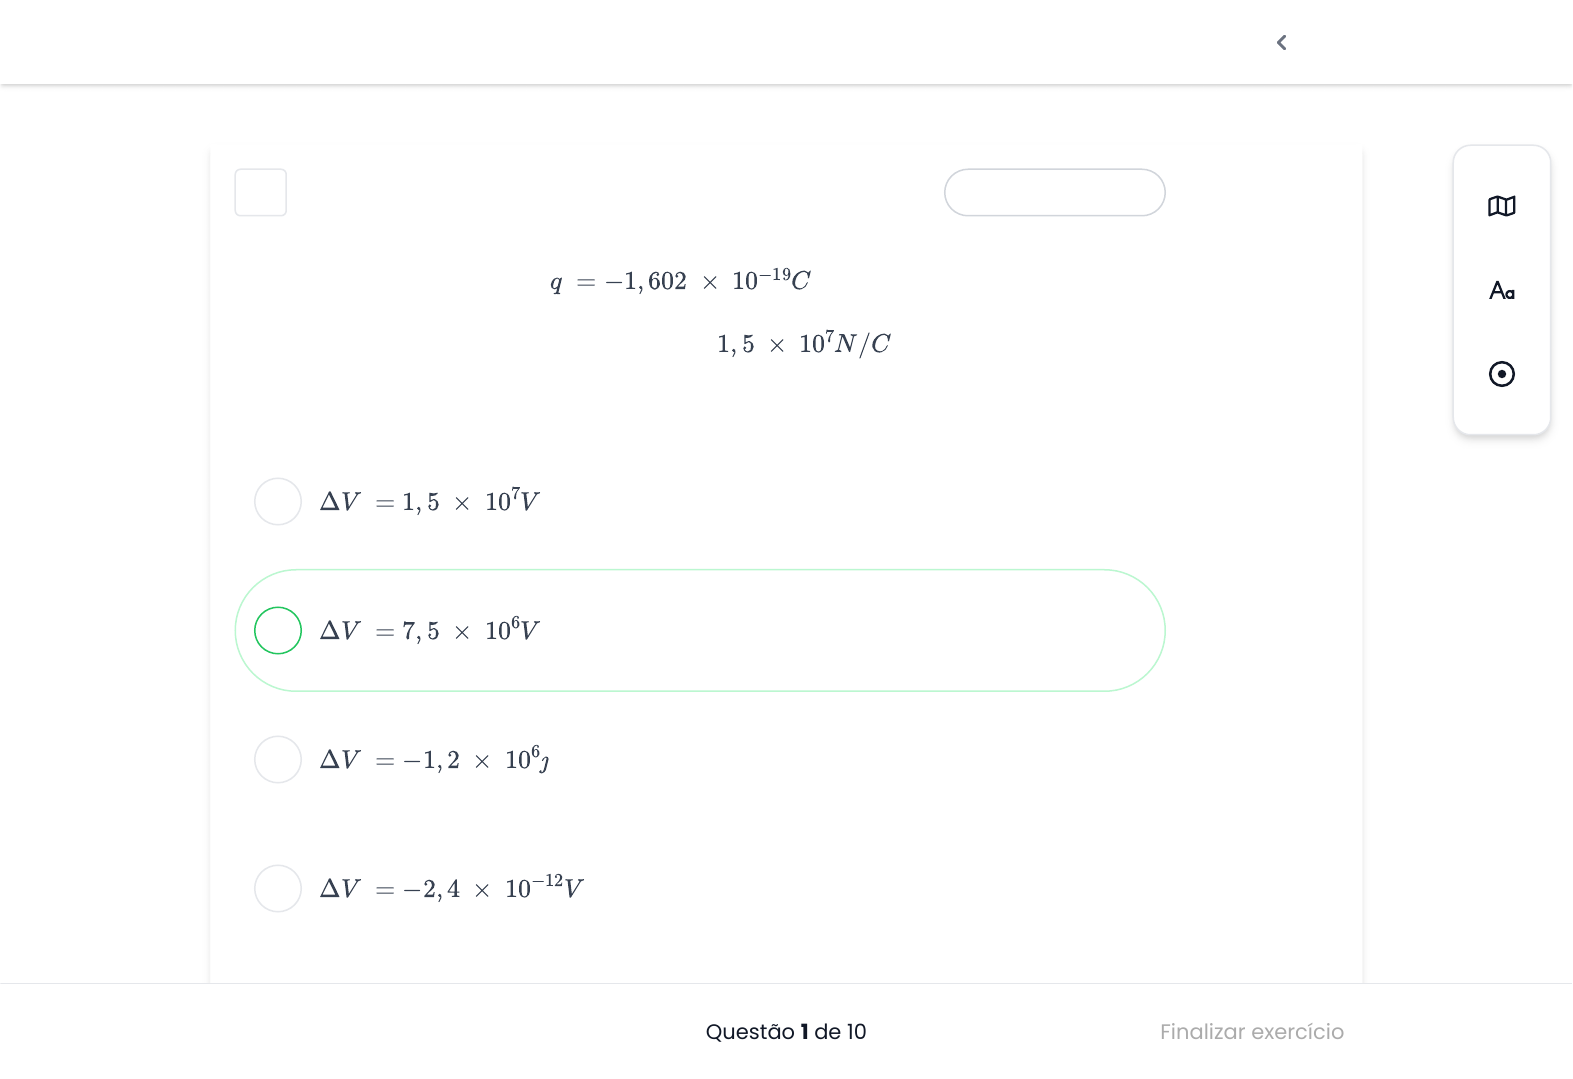Click the 1,5 × 10⁷ N/C field value
Screen dimensions: 1573x1079
pos(803,344)
